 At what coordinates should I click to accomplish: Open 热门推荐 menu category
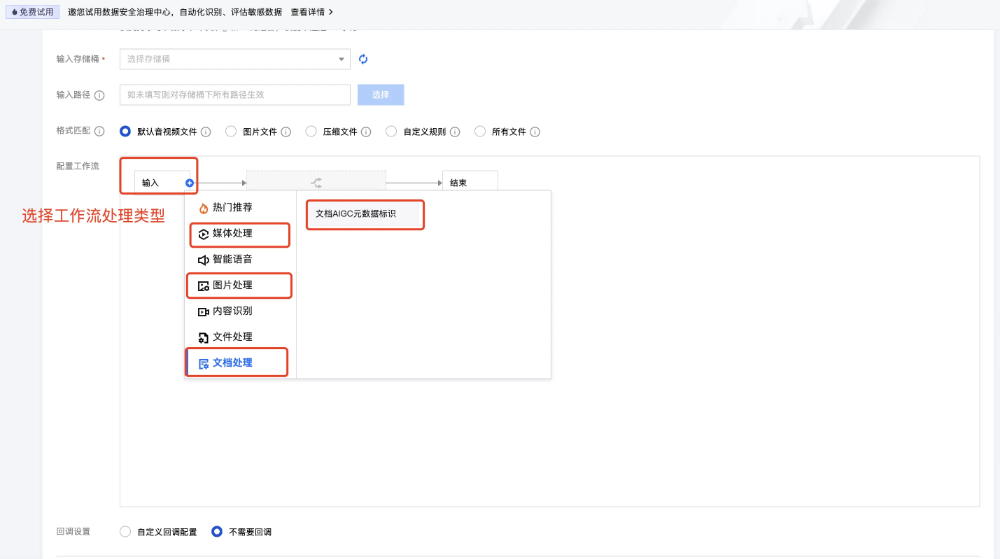point(240,208)
